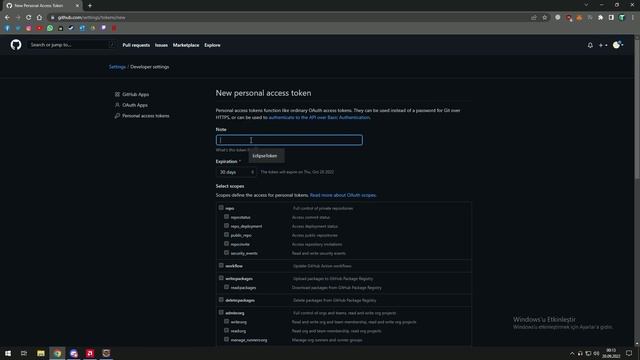
Task: Check the admin:org scope checkbox
Action: click(221, 312)
